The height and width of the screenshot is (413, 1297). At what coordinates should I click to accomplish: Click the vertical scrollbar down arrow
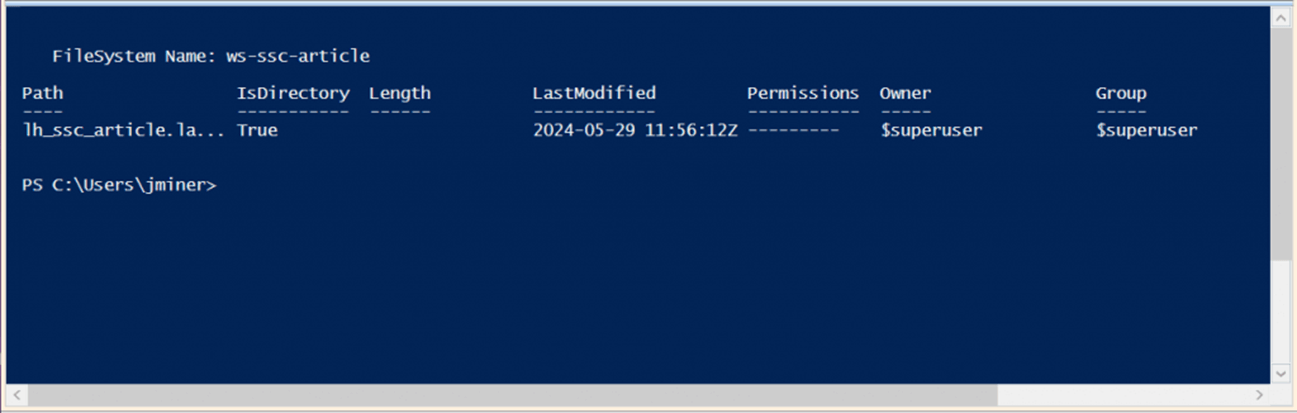tap(1281, 372)
